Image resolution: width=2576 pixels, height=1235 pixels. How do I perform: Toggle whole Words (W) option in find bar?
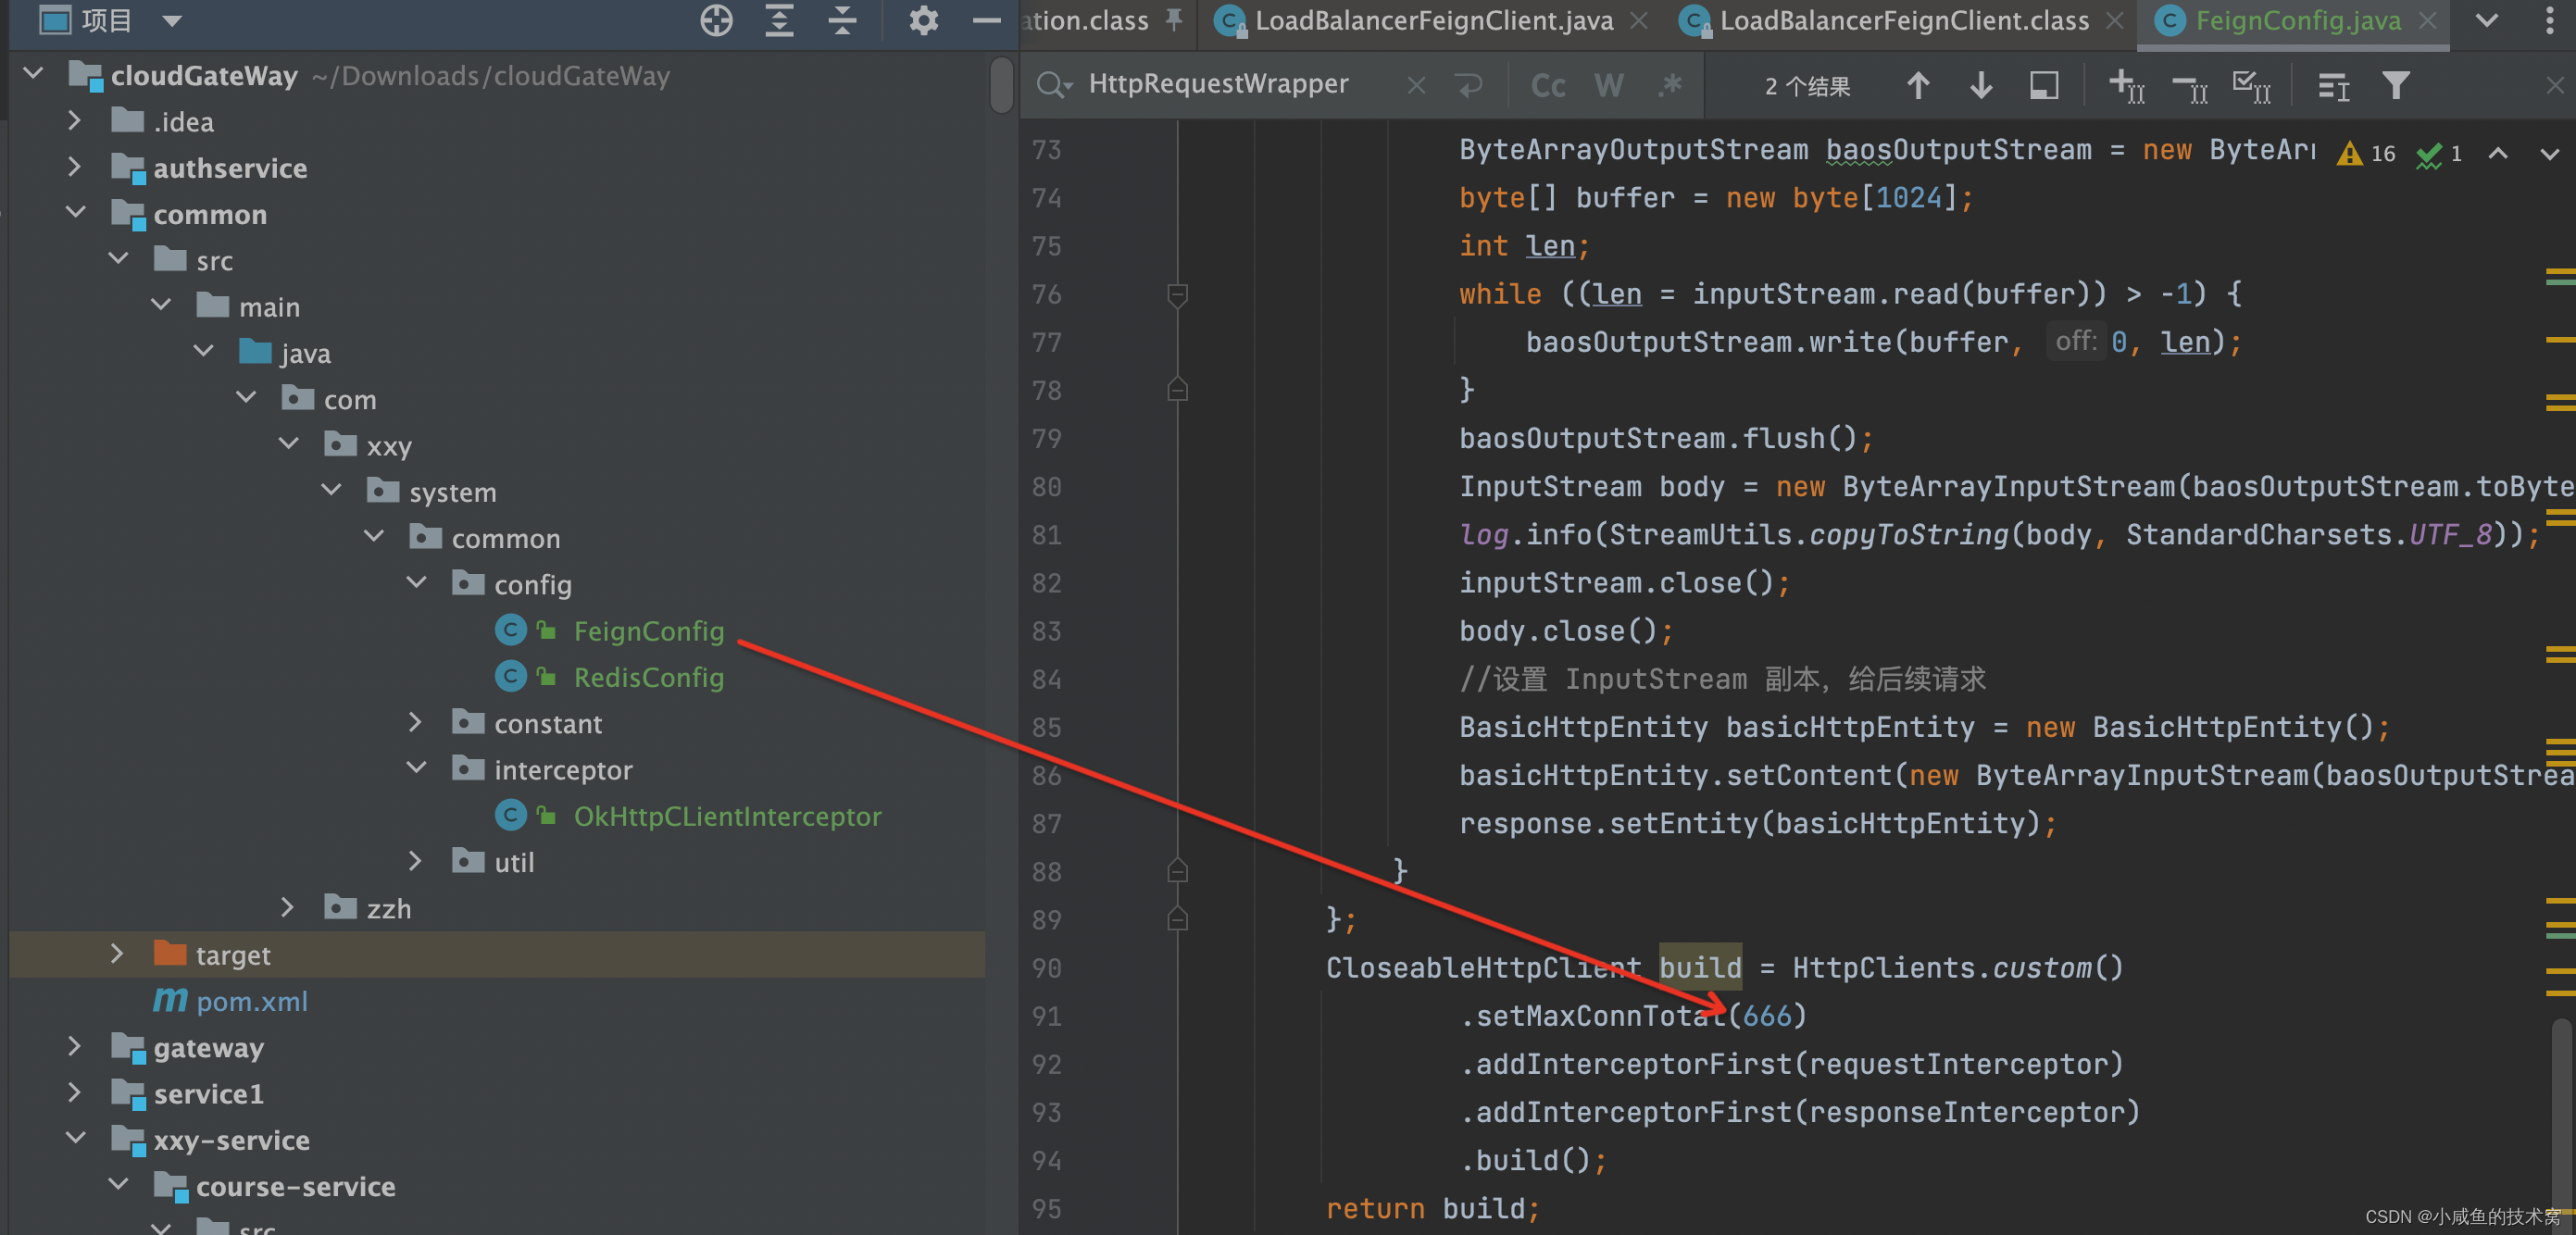click(x=1609, y=85)
